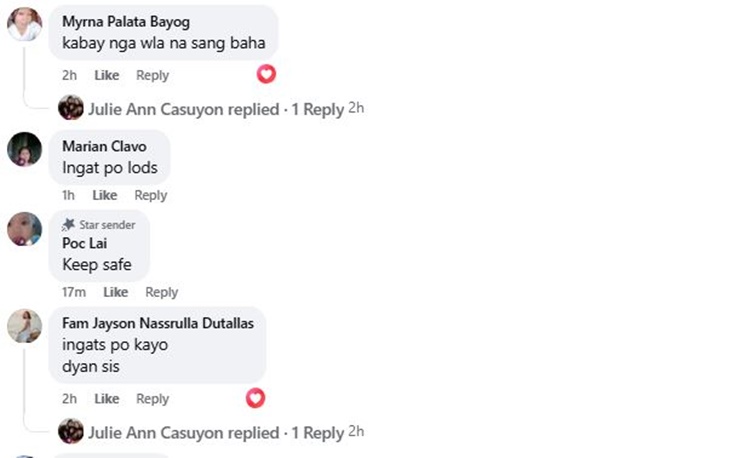Open Fam Jayson Nassrulla Dutallas name link
The height and width of the screenshot is (458, 750).
pyautogui.click(x=158, y=323)
